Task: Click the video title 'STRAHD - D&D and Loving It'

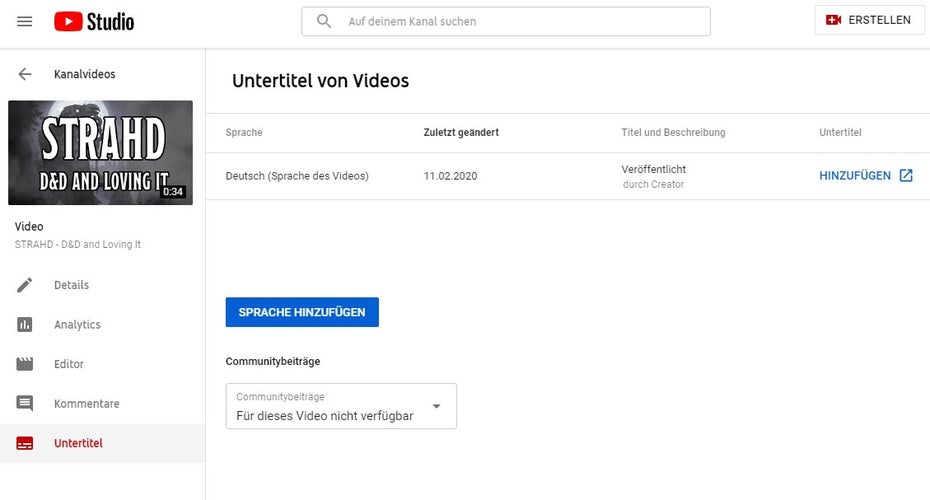Action: pos(78,244)
